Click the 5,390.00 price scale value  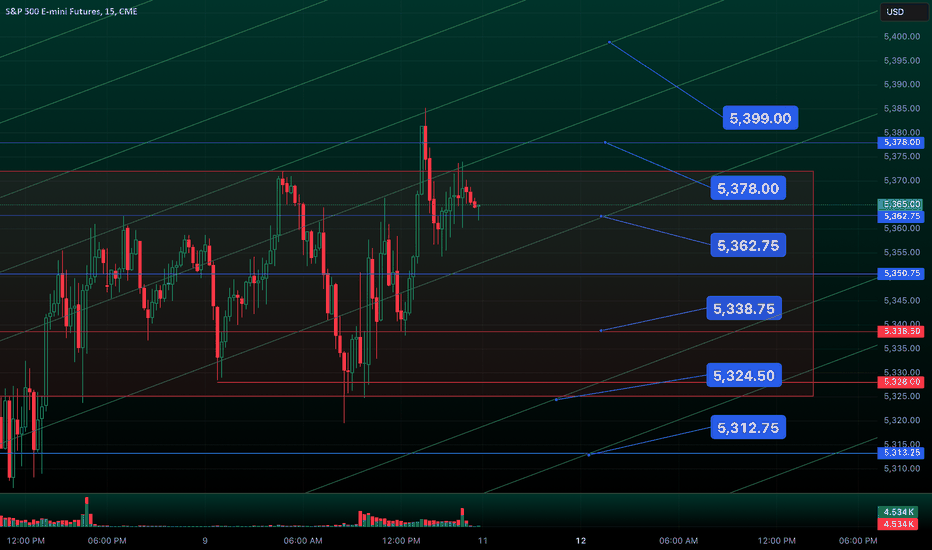click(x=902, y=84)
